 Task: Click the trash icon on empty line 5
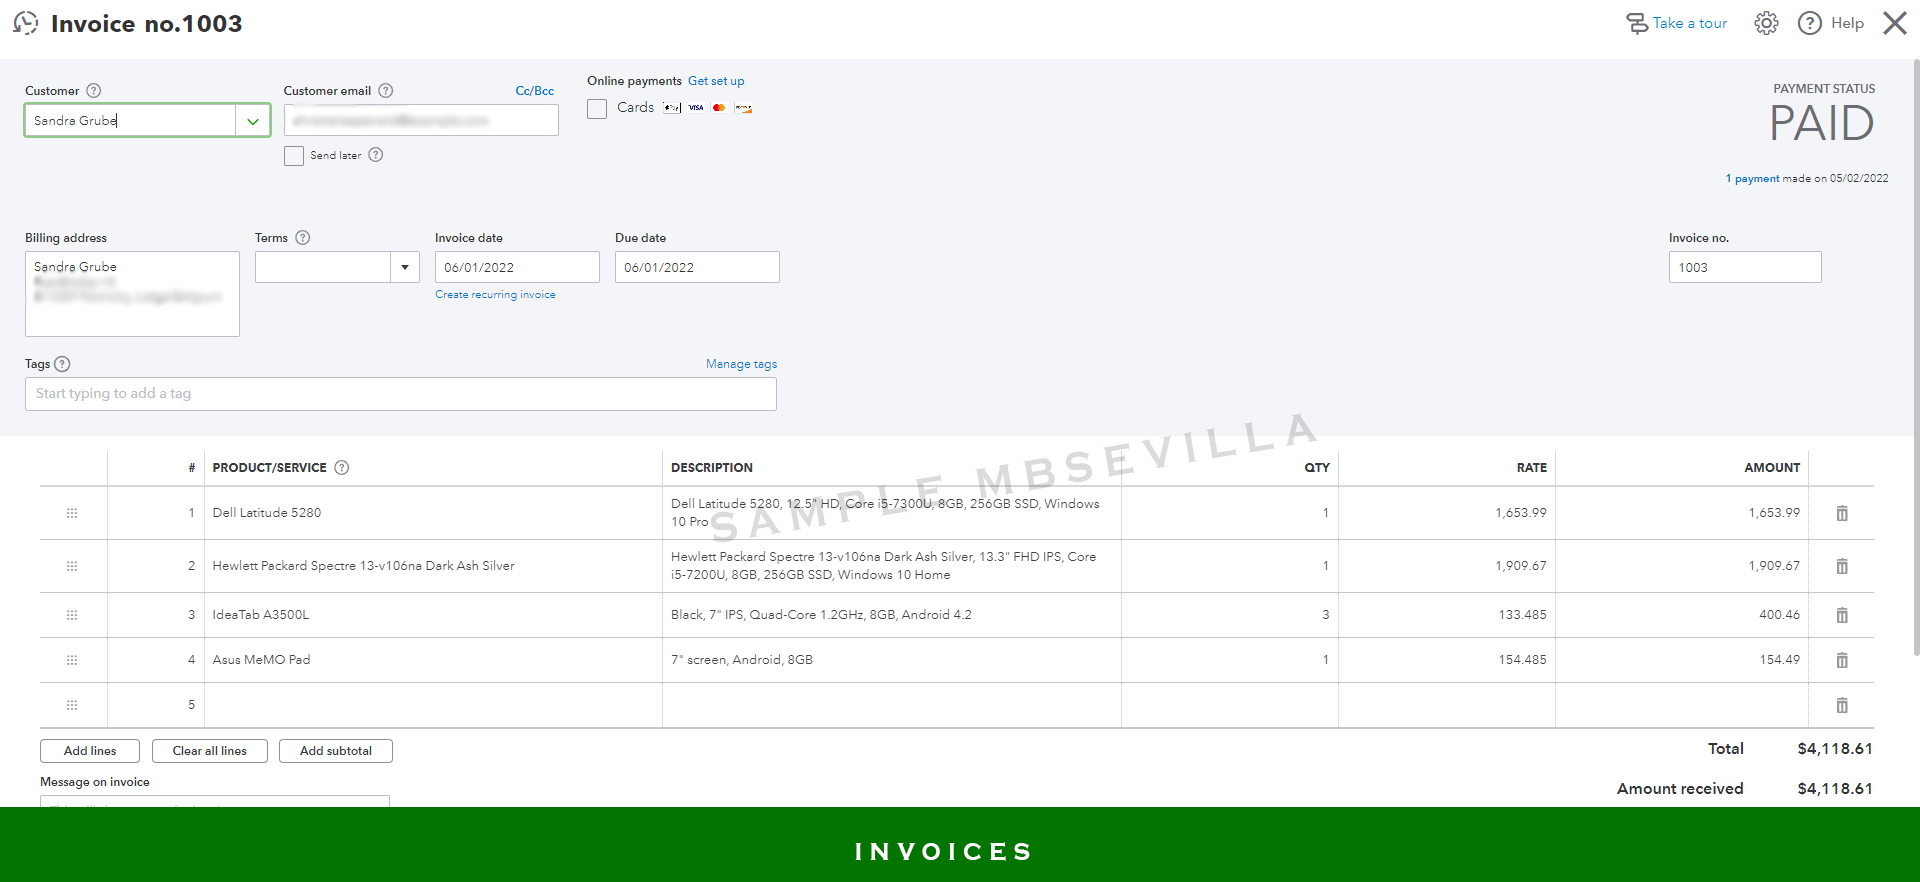(1842, 705)
